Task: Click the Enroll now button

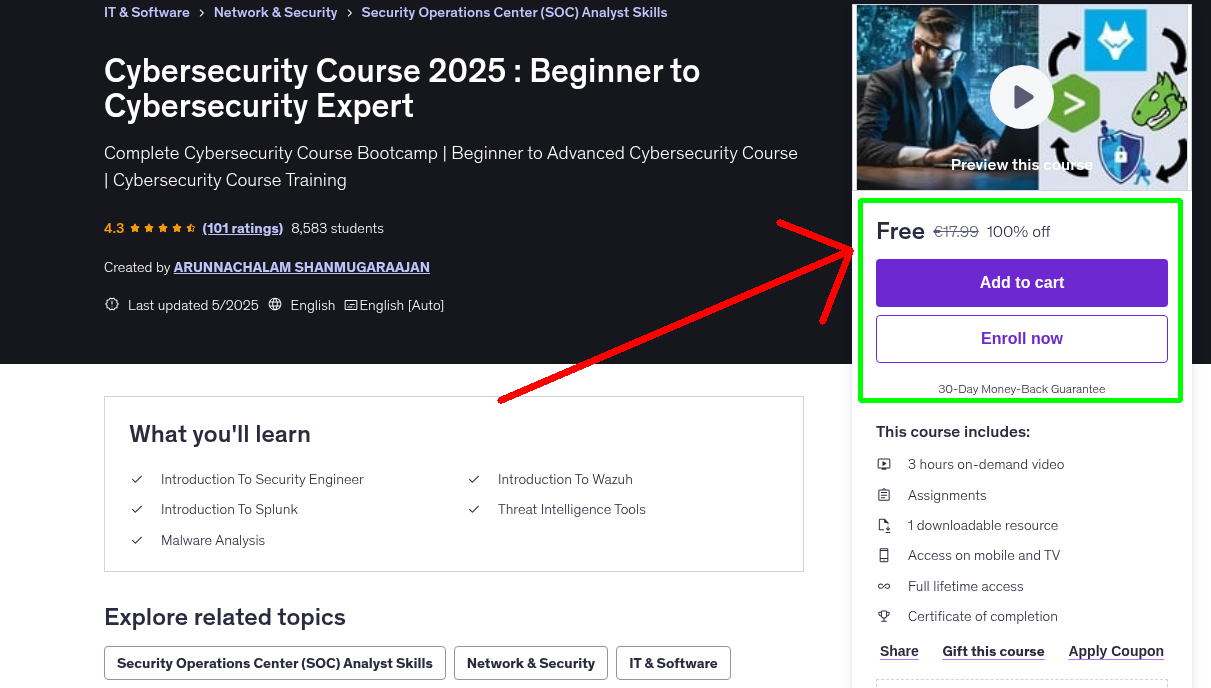Action: (x=1021, y=338)
